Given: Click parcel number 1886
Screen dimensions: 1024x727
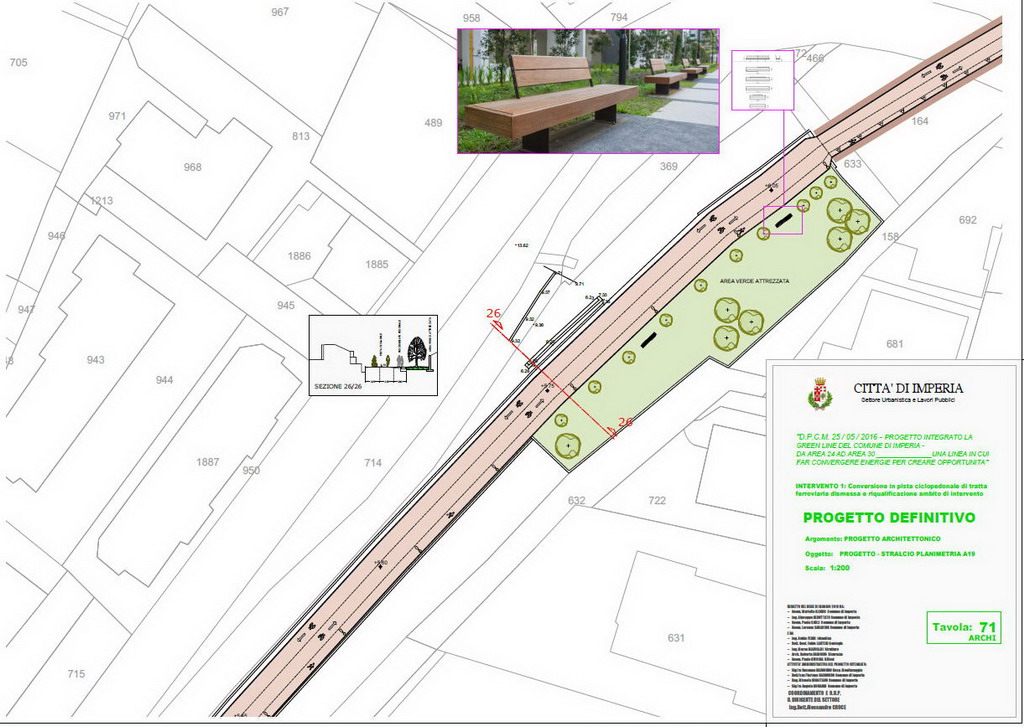Looking at the screenshot, I should pyautogui.click(x=299, y=256).
